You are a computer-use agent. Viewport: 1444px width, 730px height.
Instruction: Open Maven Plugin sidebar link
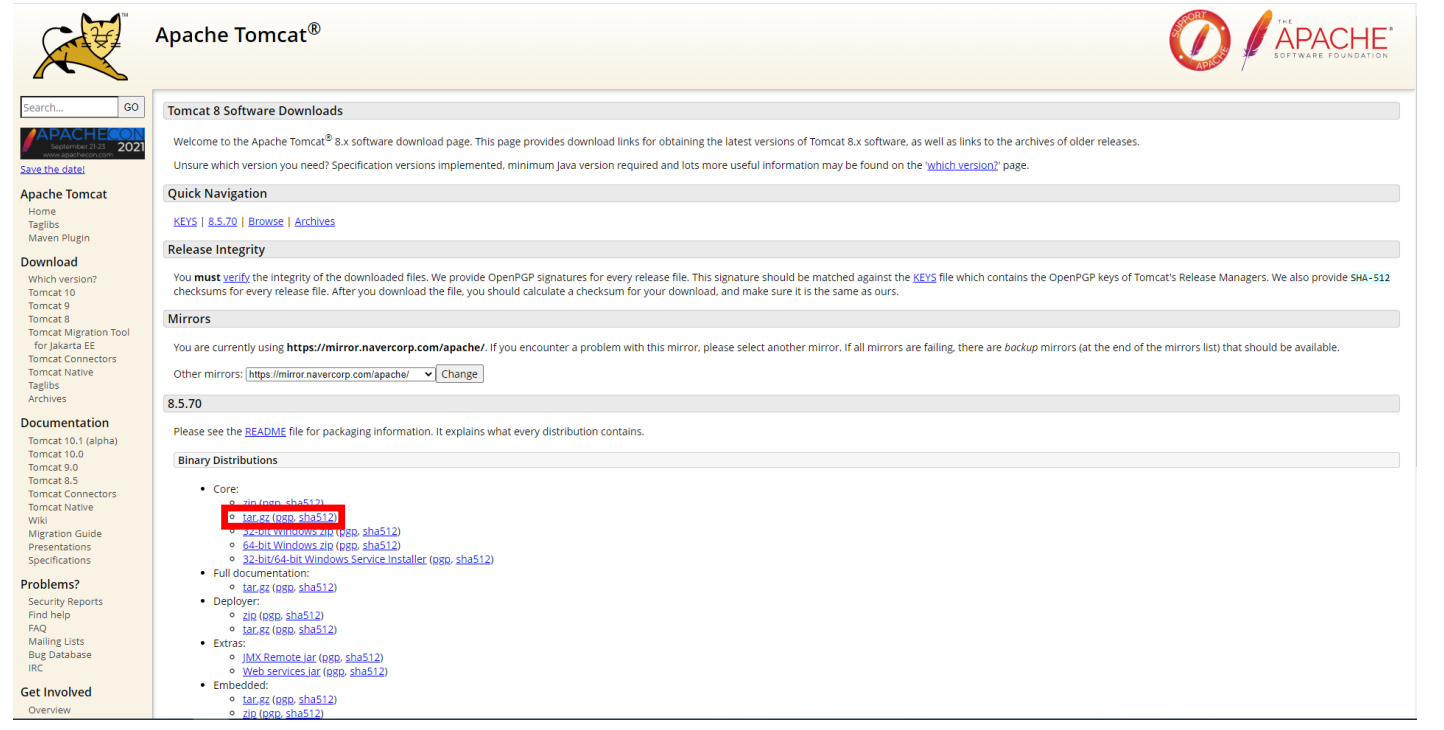pos(59,238)
